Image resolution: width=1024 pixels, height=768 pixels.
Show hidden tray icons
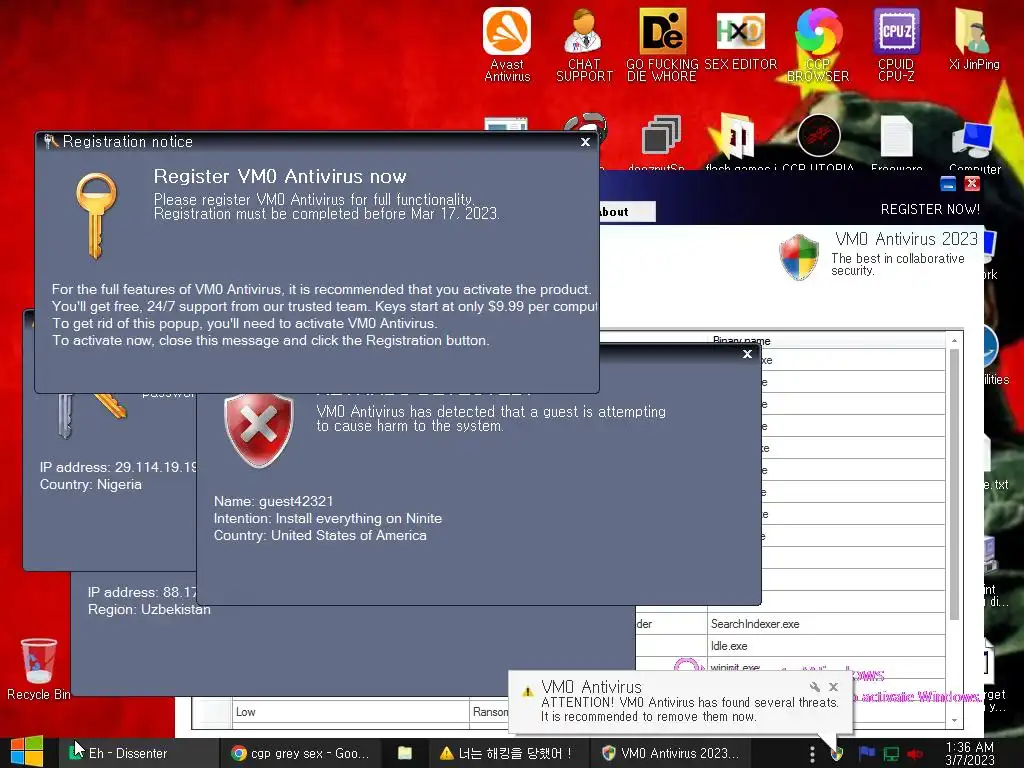tap(812, 754)
